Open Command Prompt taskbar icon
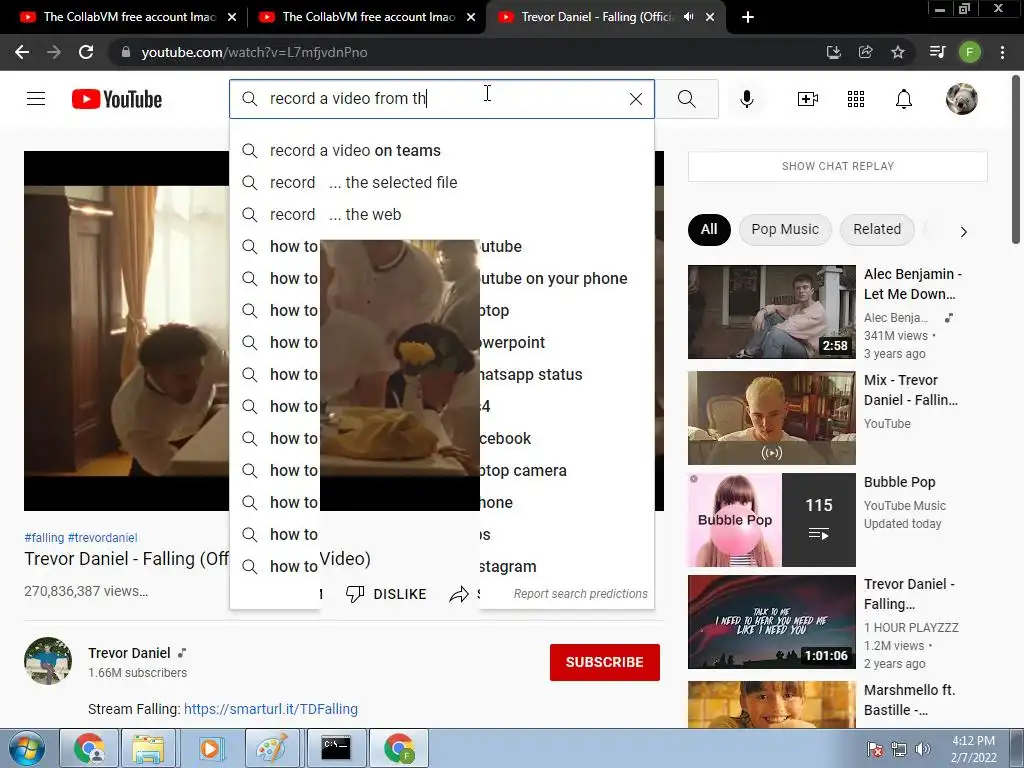The width and height of the screenshot is (1024, 768). pyautogui.click(x=335, y=748)
